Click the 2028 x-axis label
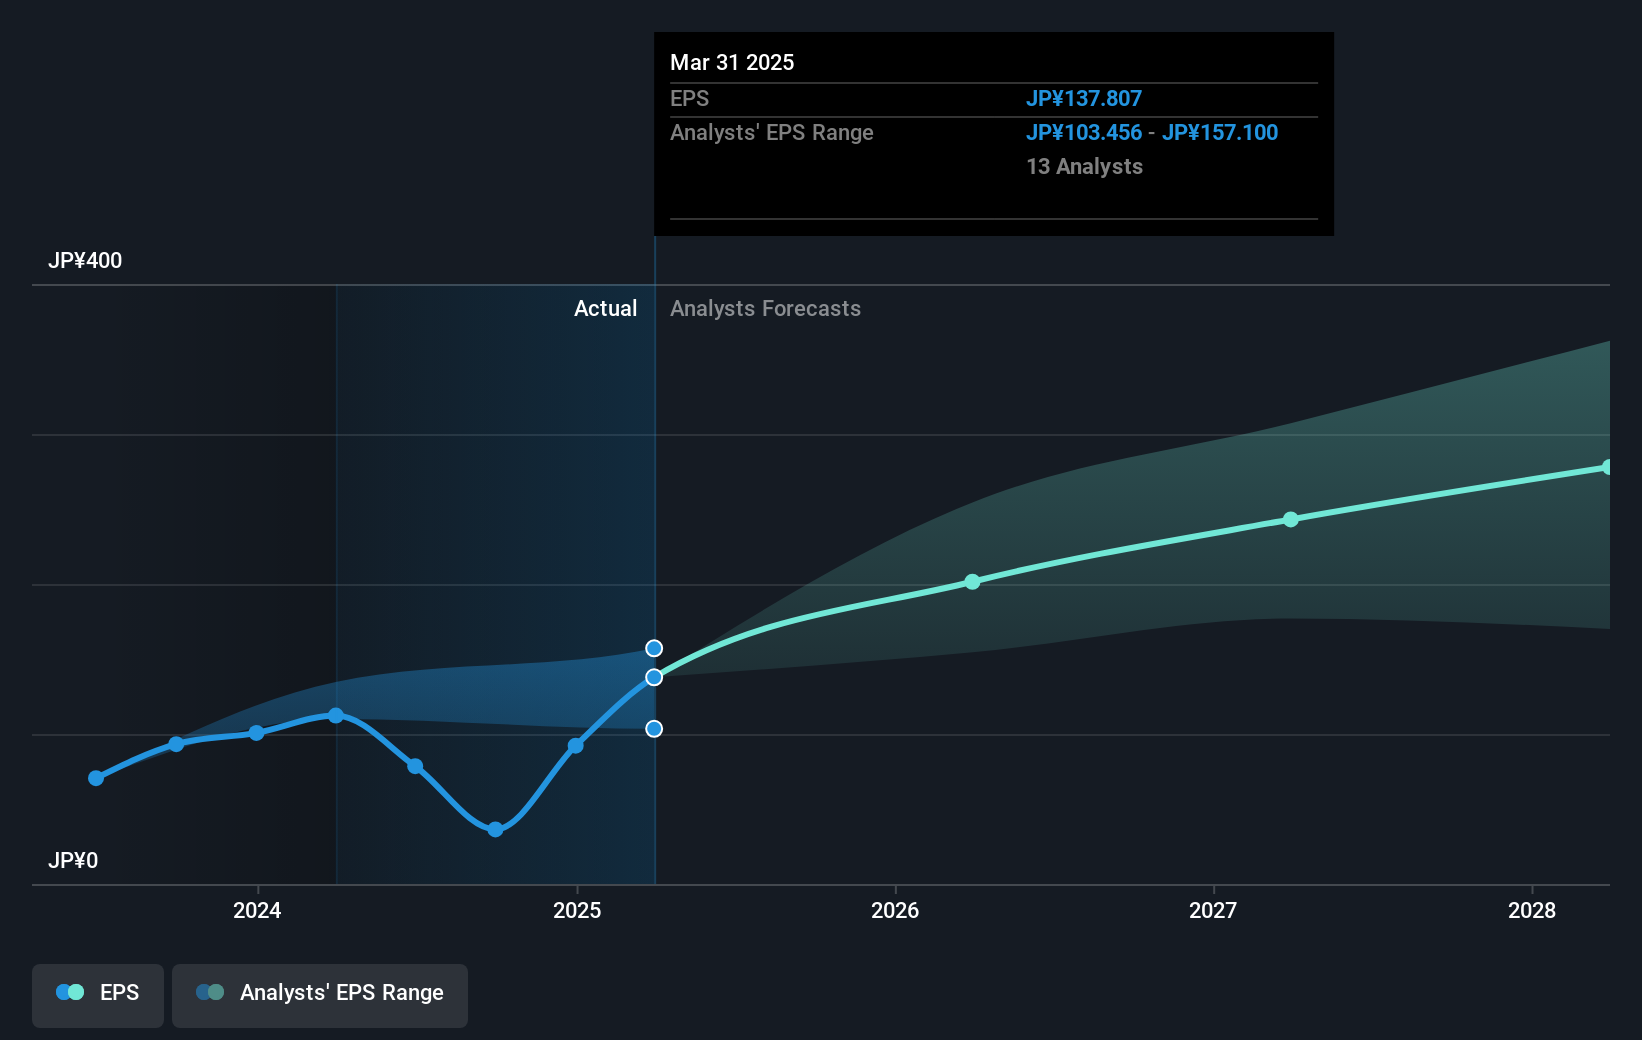 [x=1532, y=910]
